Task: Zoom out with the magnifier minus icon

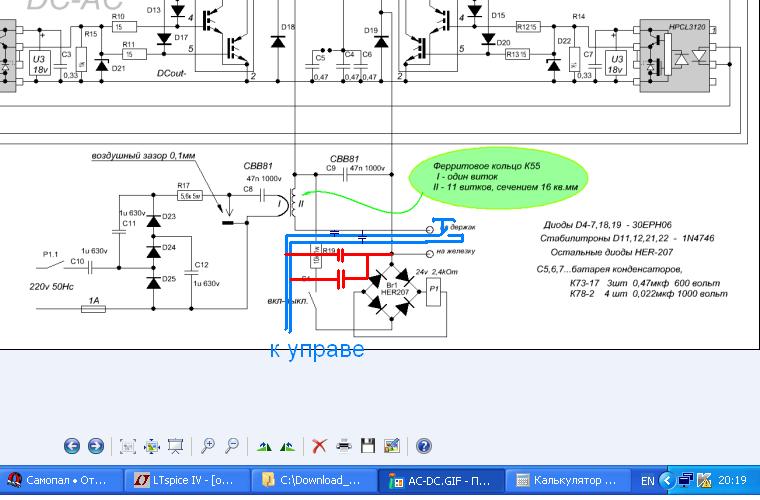Action: [x=232, y=446]
